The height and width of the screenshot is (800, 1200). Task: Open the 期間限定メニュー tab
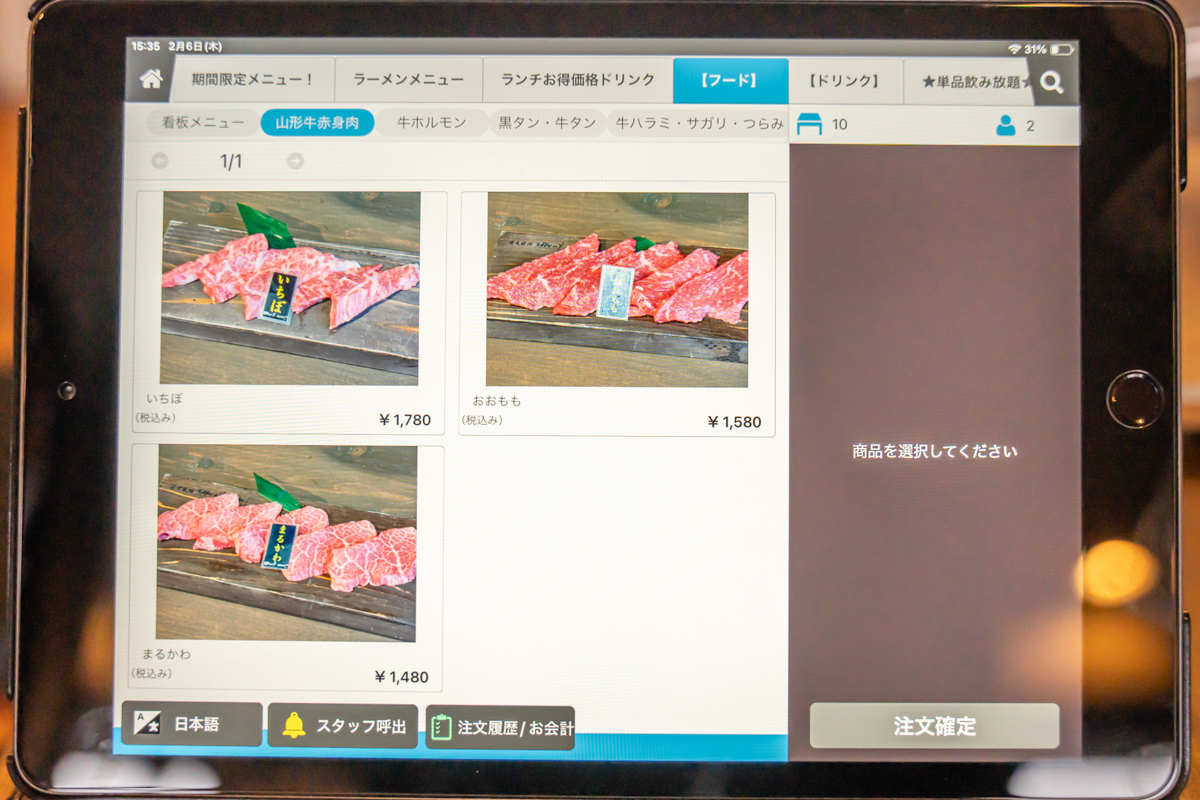tap(253, 80)
